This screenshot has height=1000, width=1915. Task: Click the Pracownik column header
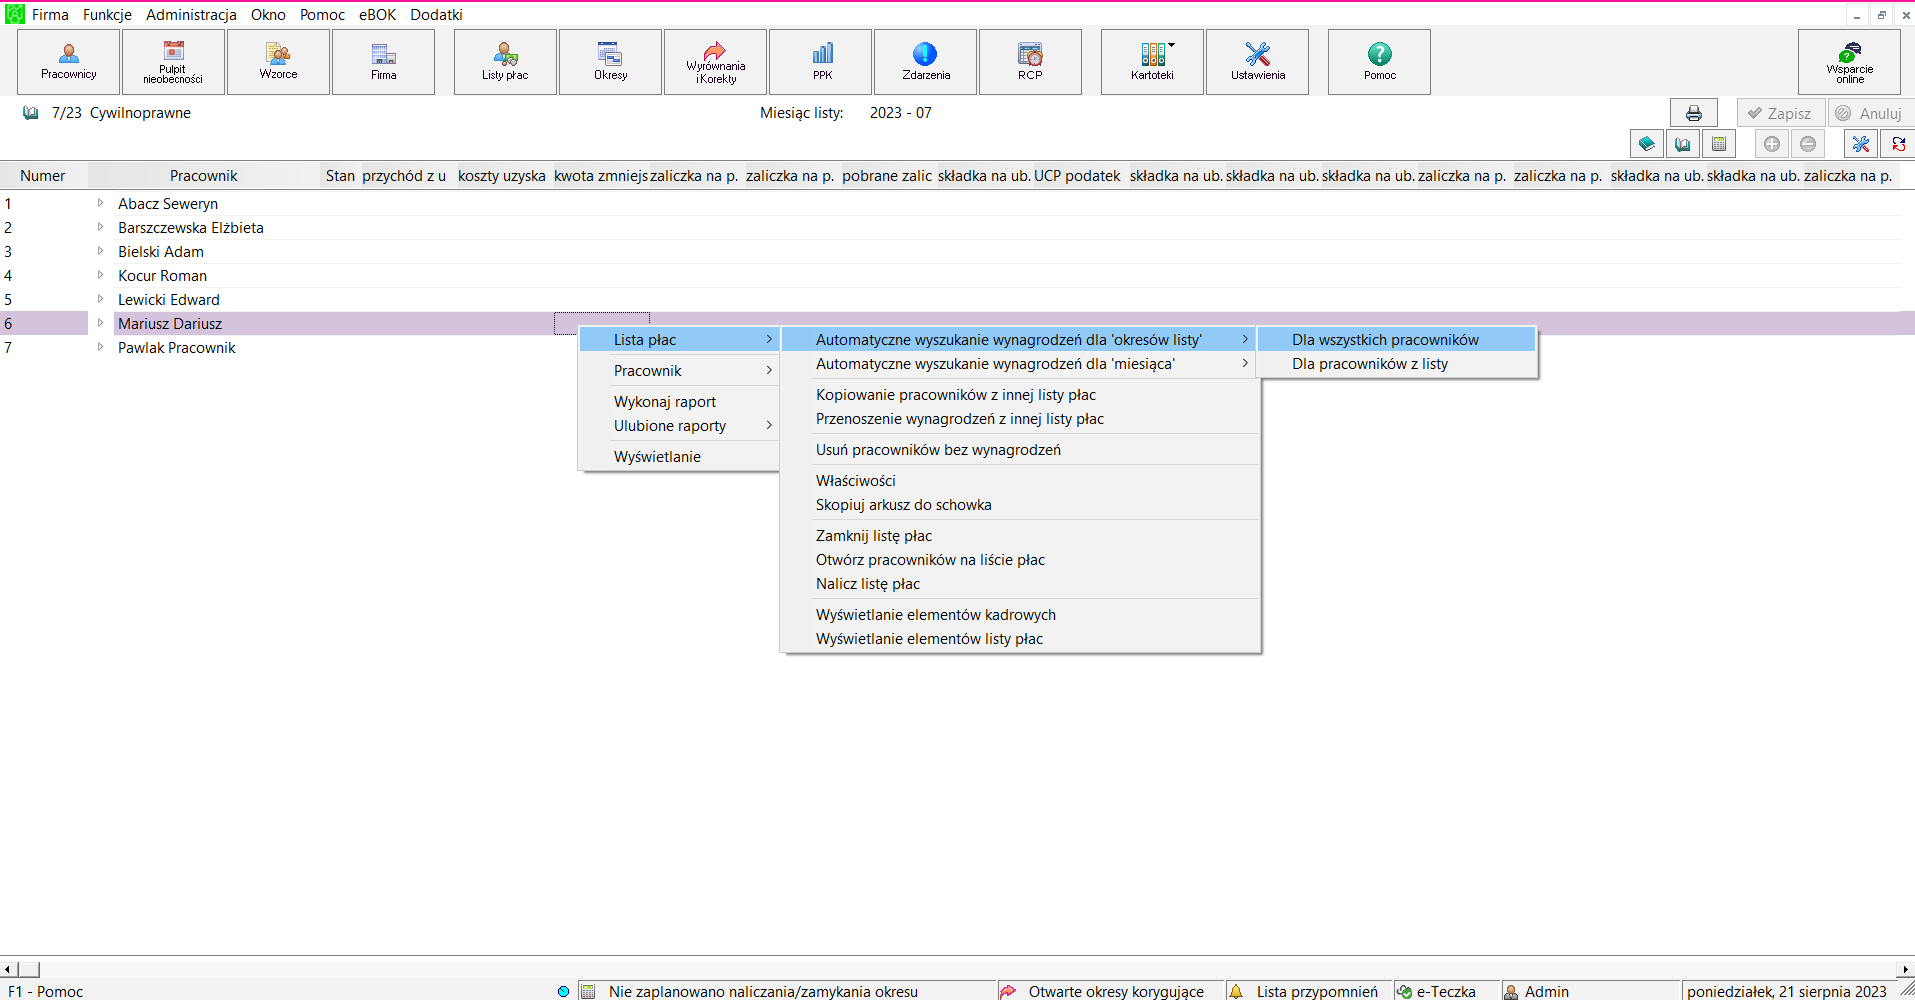click(x=203, y=176)
